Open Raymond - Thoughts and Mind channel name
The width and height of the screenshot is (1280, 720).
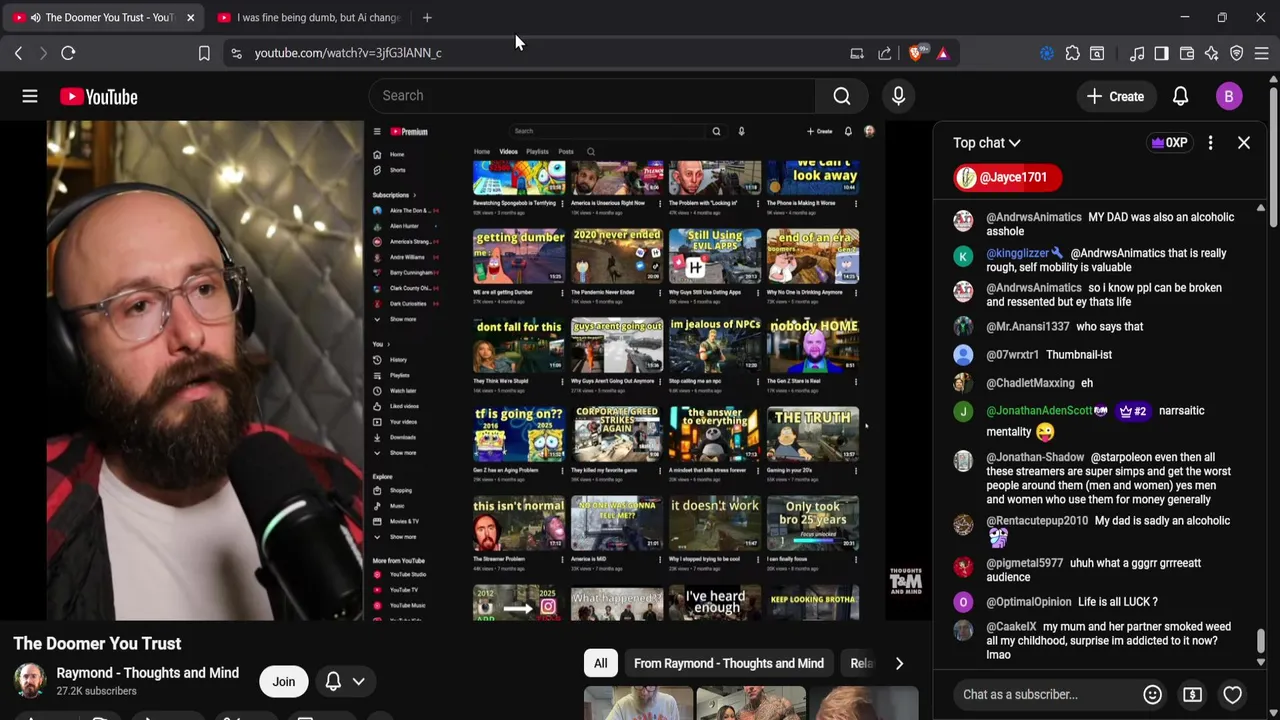click(x=147, y=673)
